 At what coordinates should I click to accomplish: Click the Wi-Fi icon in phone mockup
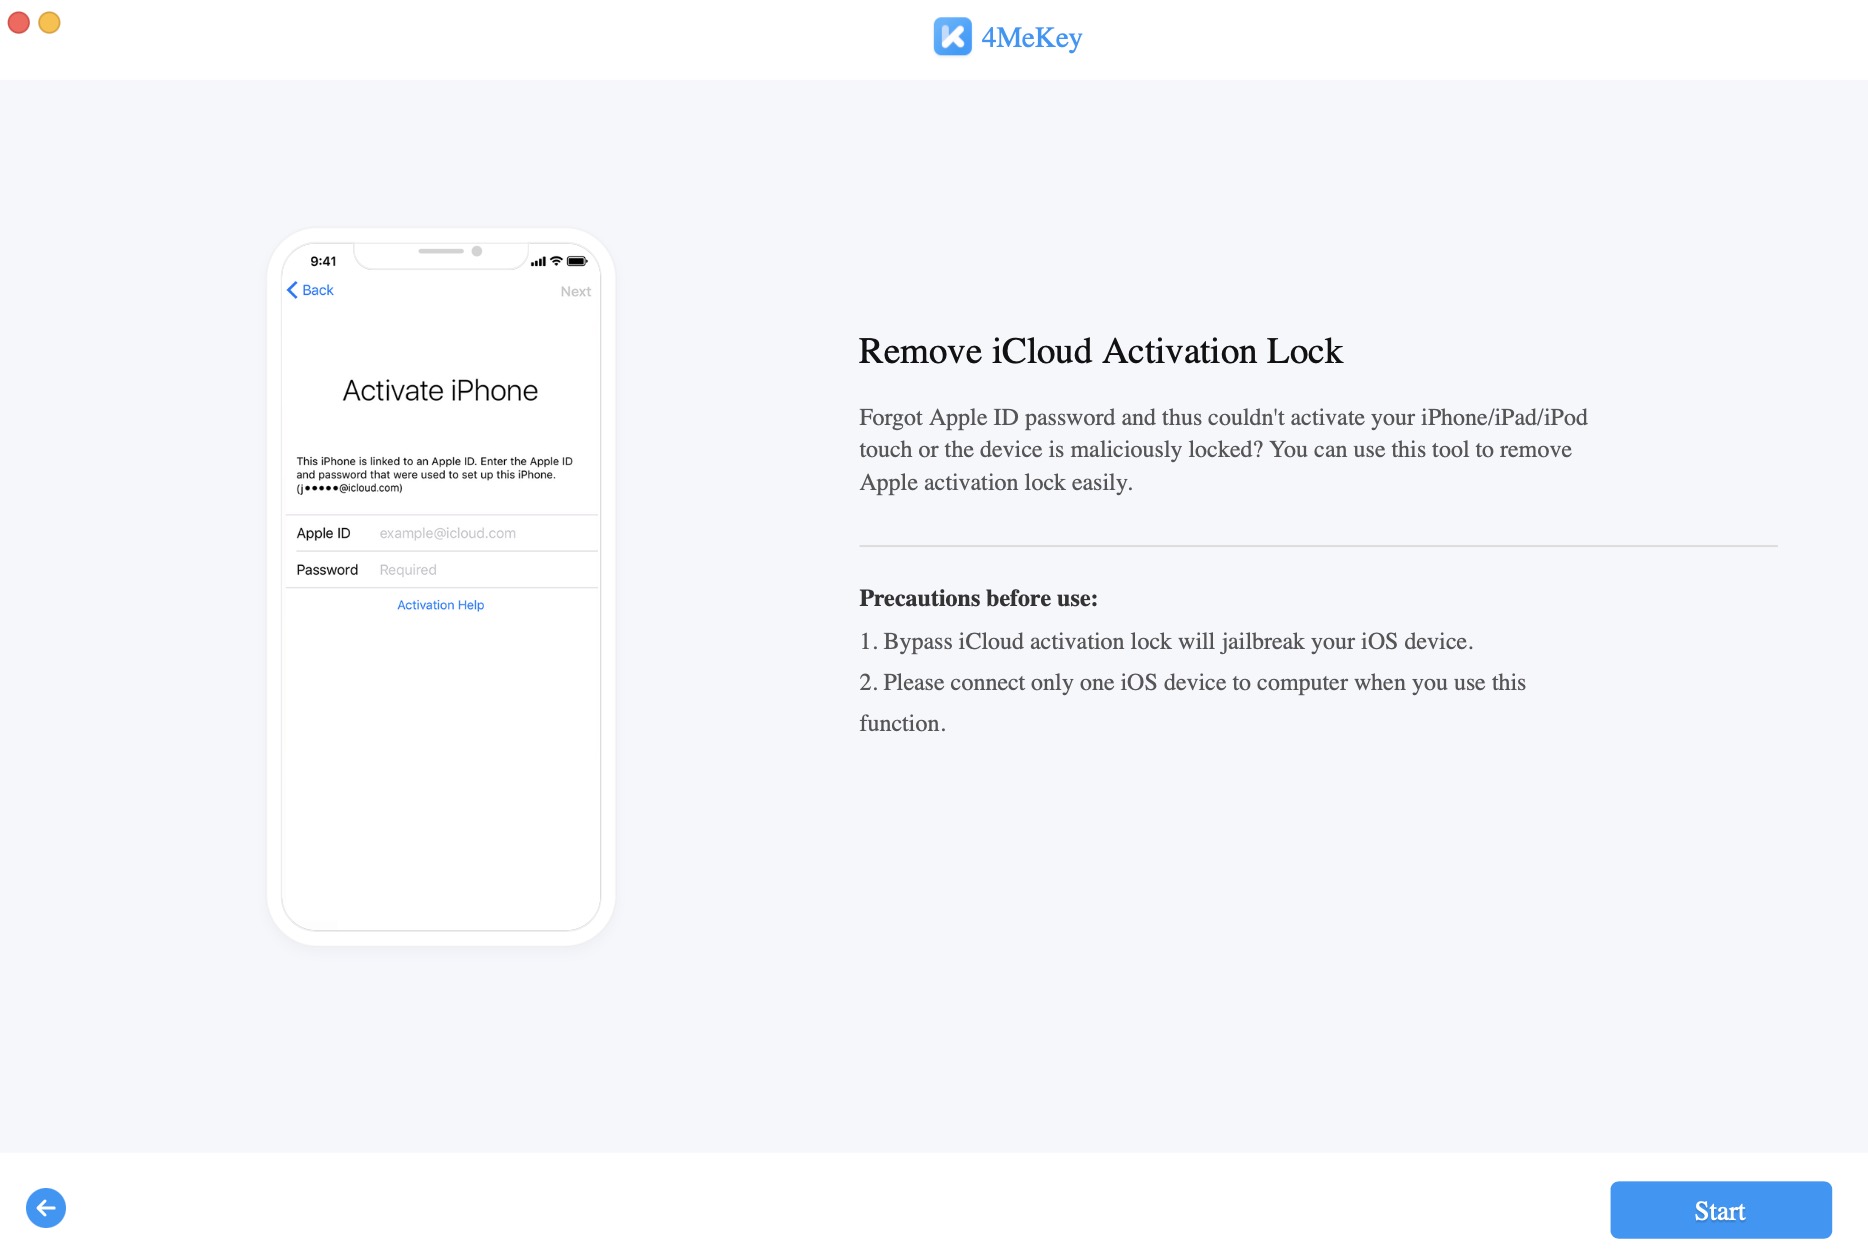tap(556, 261)
